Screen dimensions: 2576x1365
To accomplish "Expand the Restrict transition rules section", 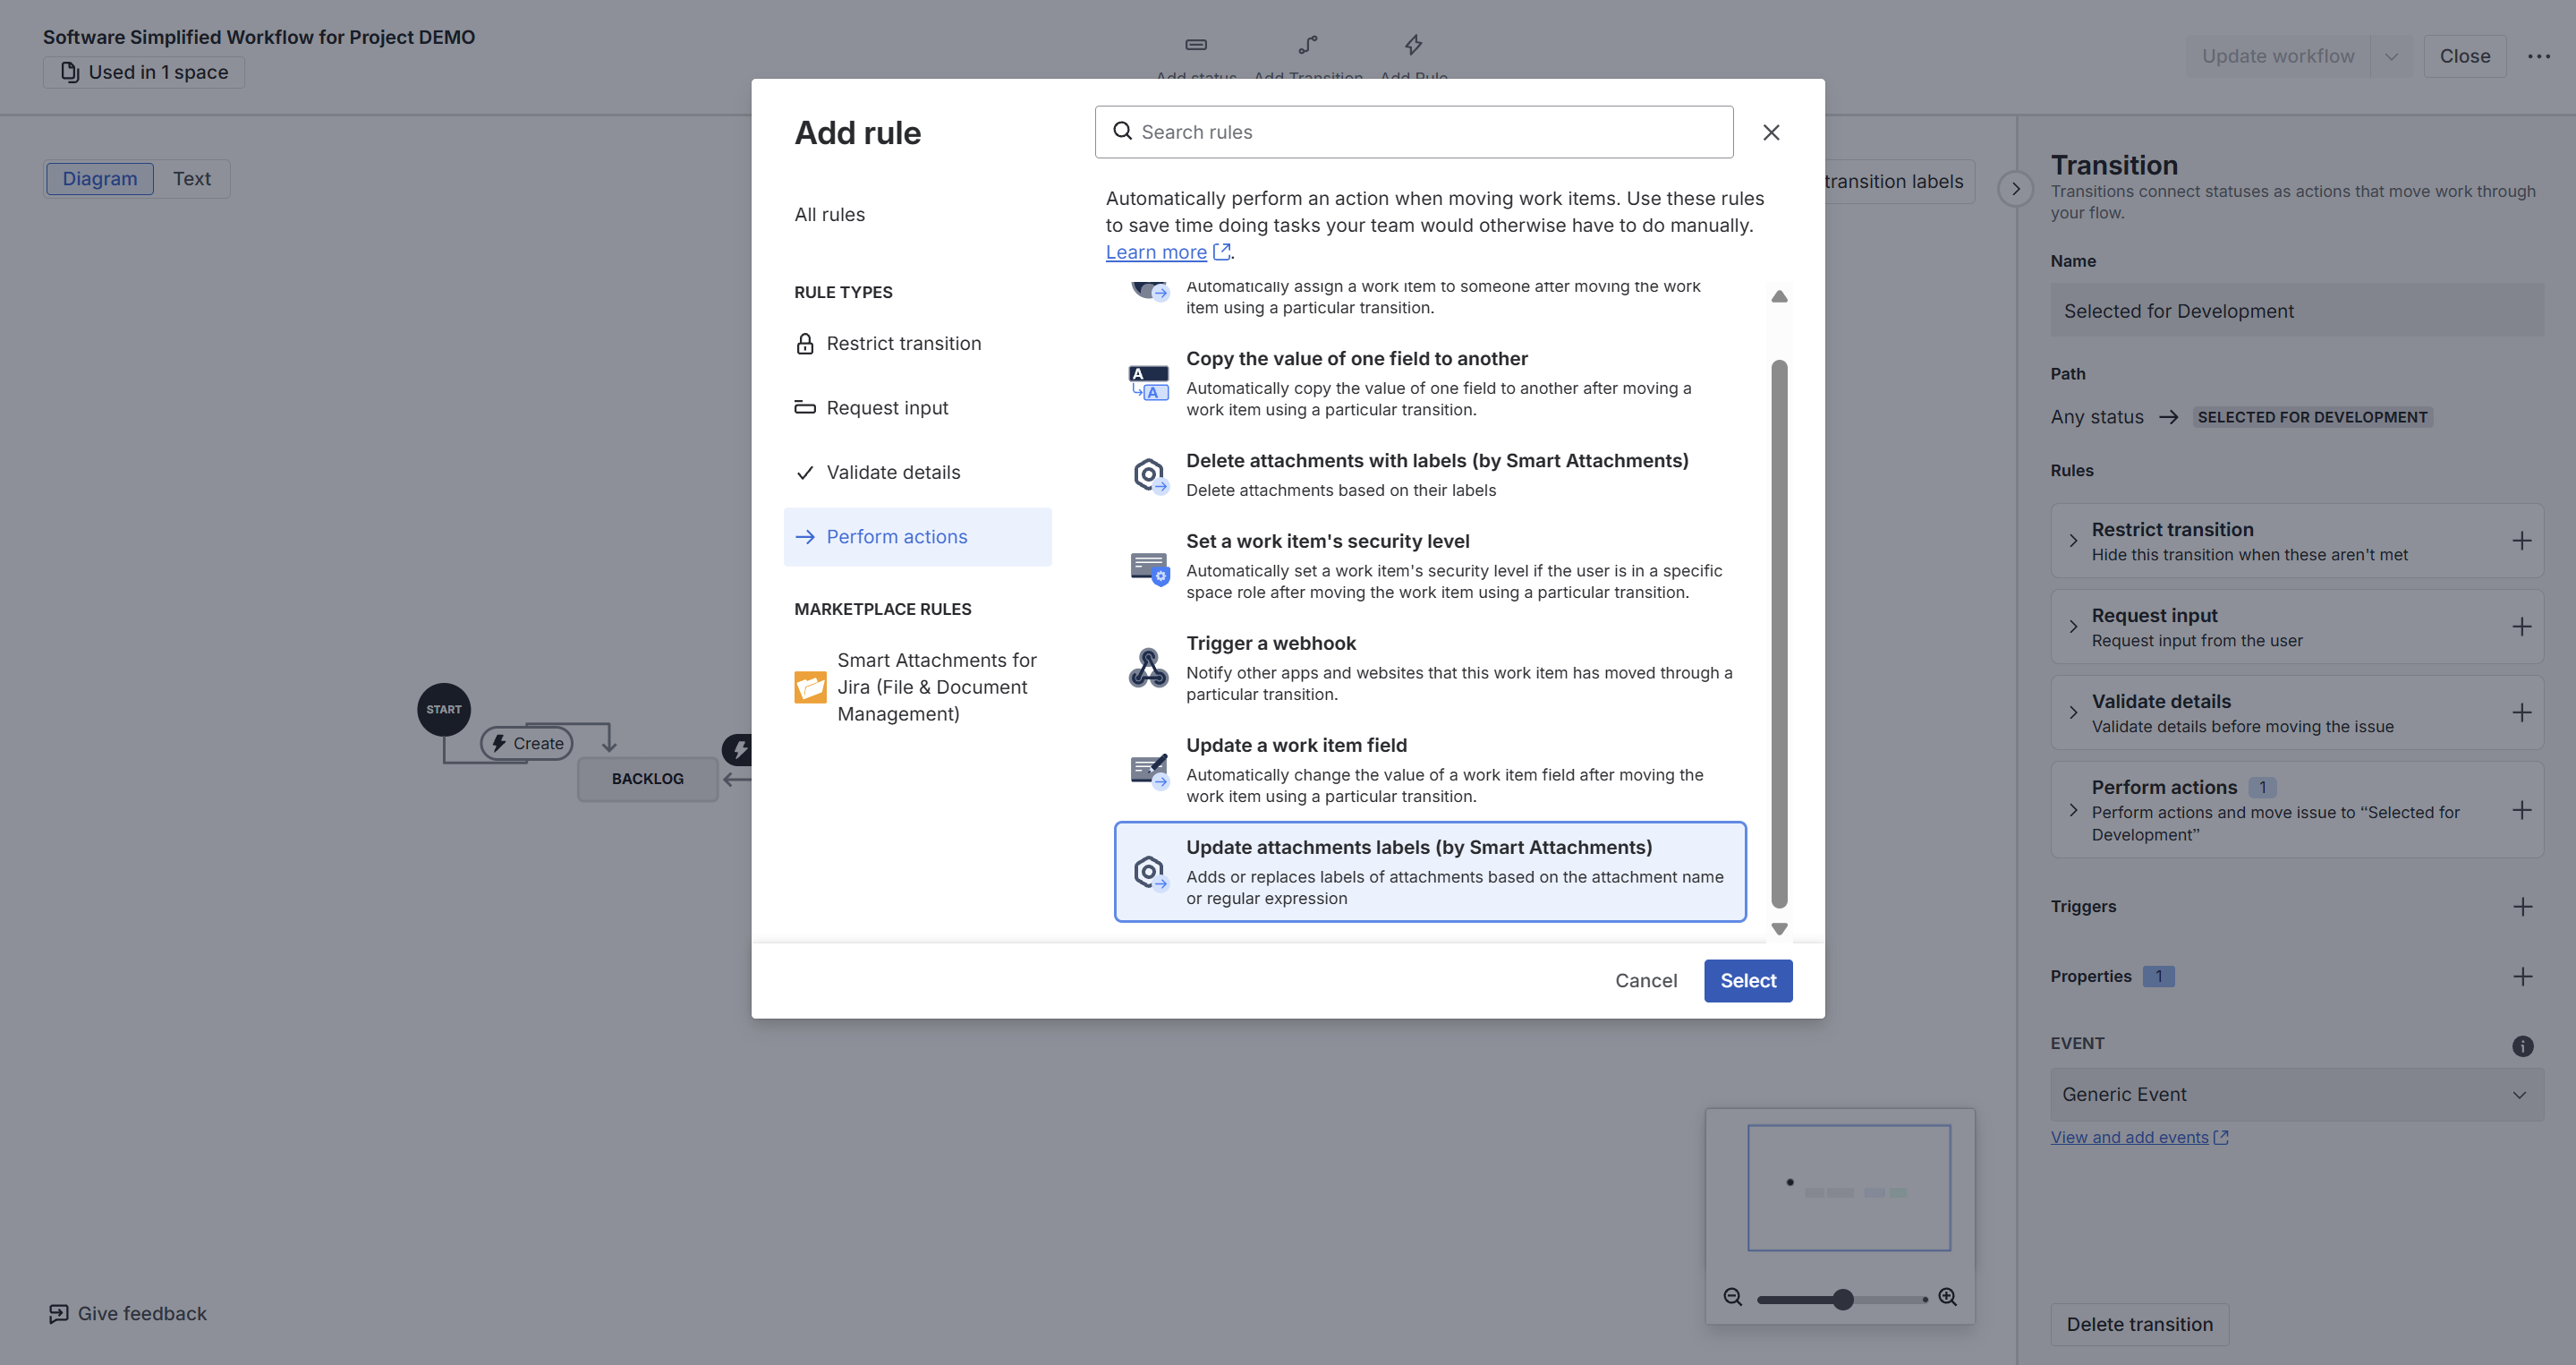I will (x=2073, y=541).
